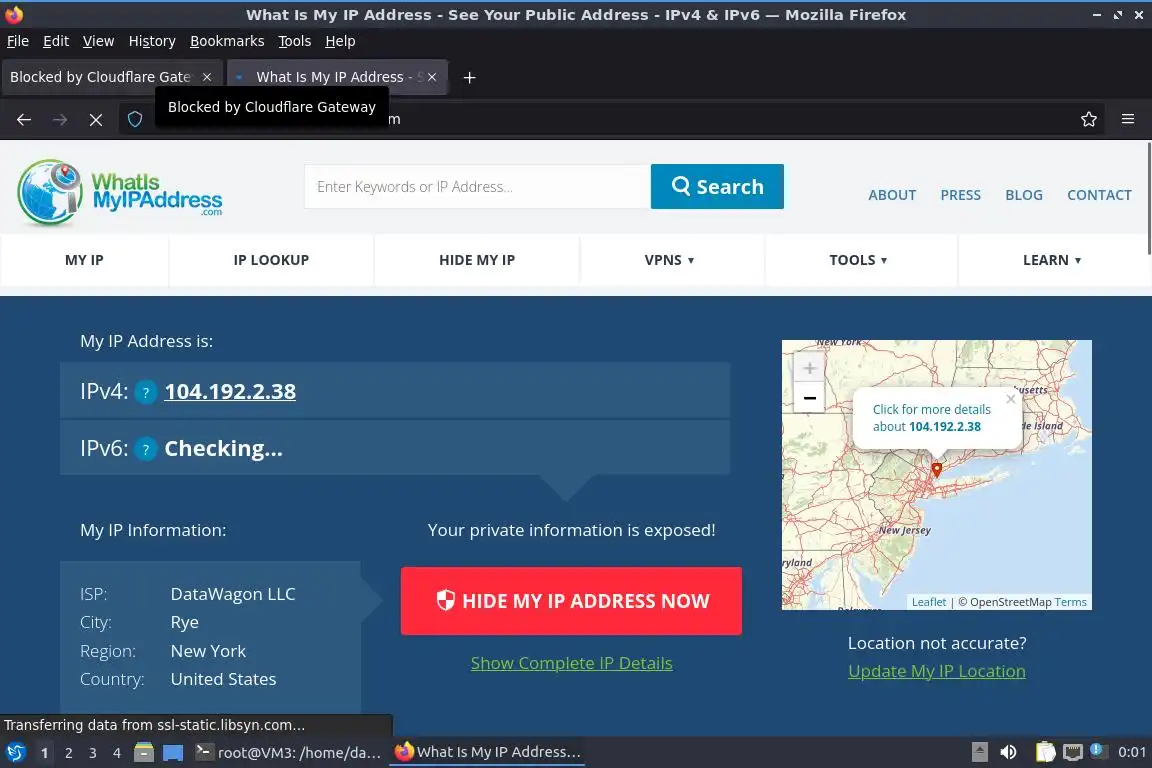Show desktop via blue taskbar icon
The image size is (1152, 768).
pos(173,752)
